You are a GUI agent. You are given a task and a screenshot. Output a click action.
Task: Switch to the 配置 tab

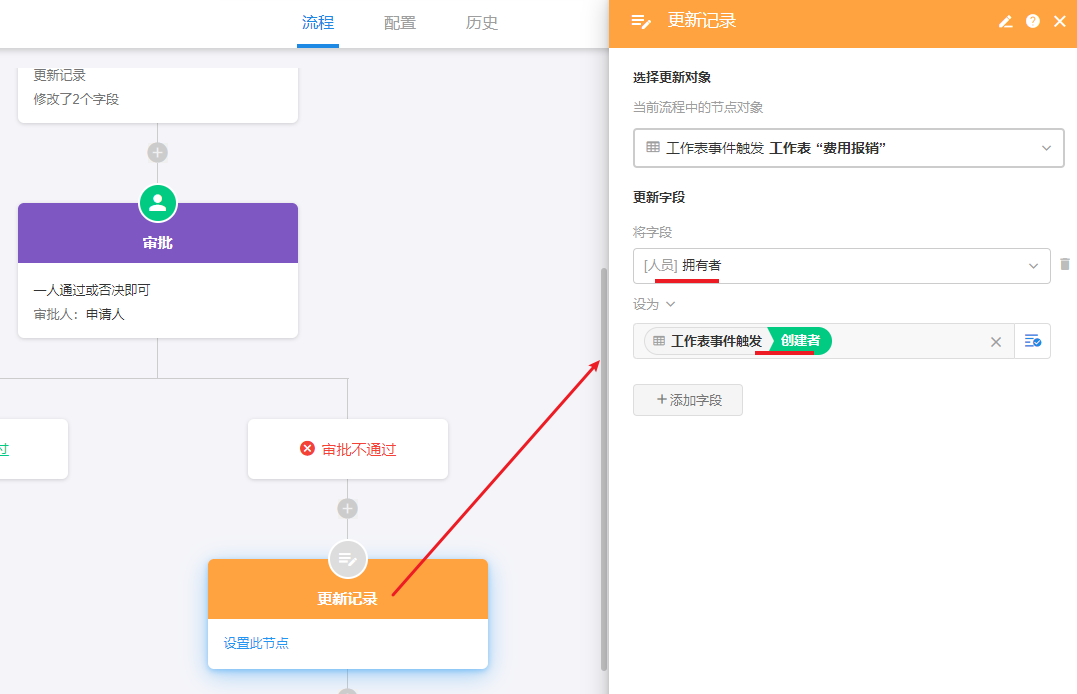point(400,23)
